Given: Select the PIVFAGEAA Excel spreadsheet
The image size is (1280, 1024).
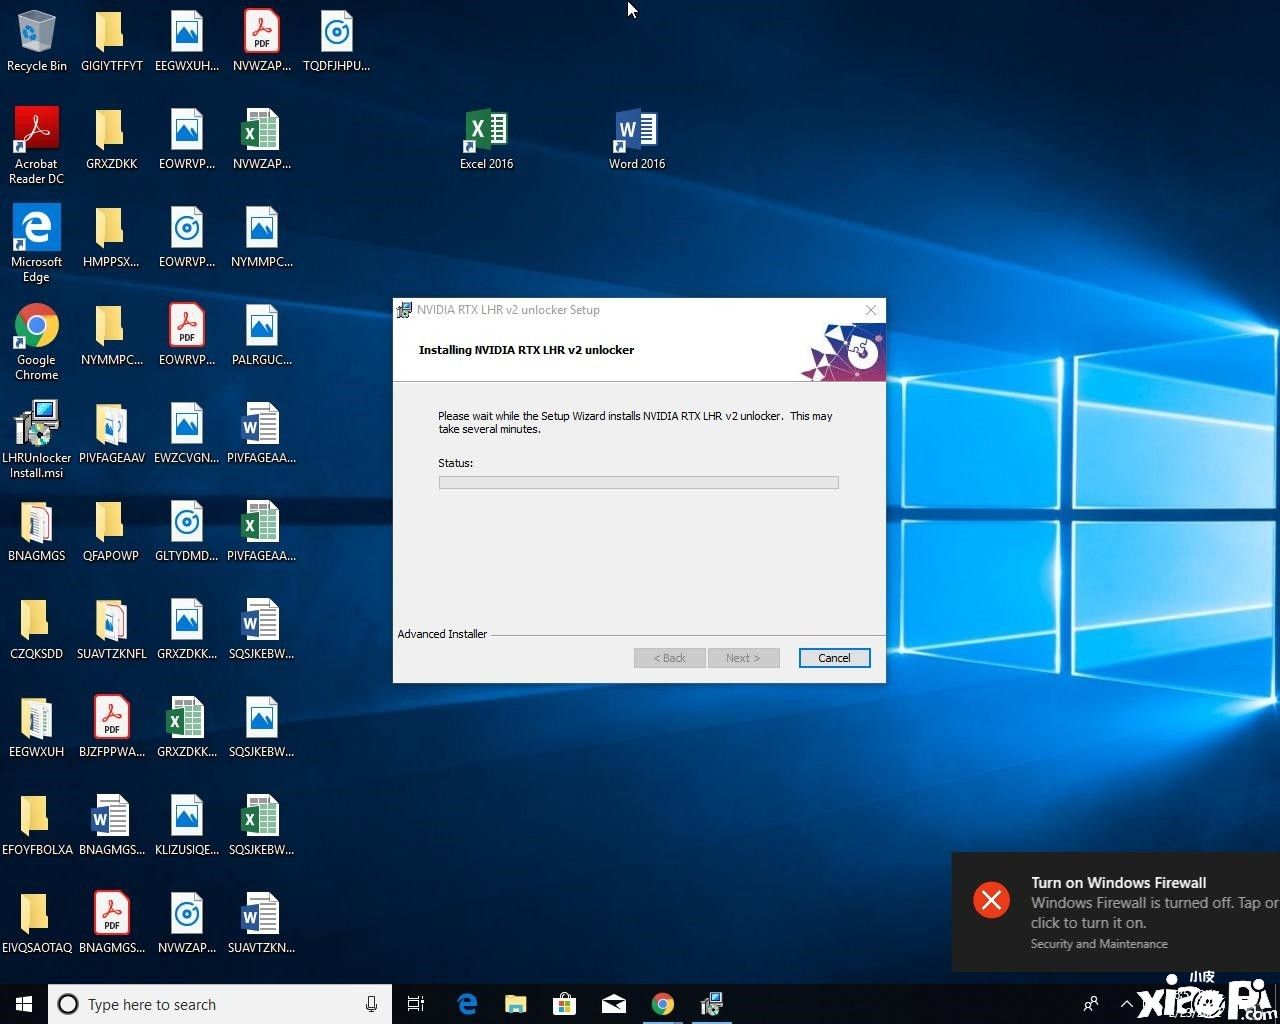Looking at the screenshot, I should (x=262, y=531).
